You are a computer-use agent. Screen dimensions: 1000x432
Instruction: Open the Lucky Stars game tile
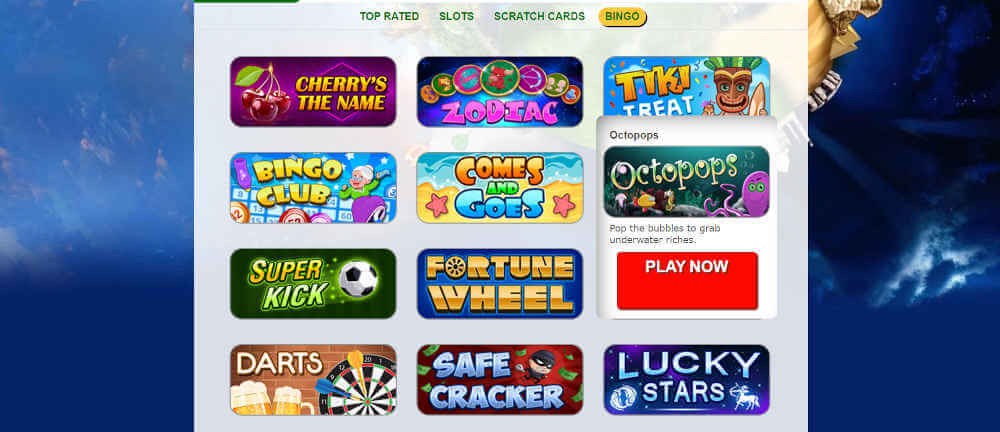(687, 380)
